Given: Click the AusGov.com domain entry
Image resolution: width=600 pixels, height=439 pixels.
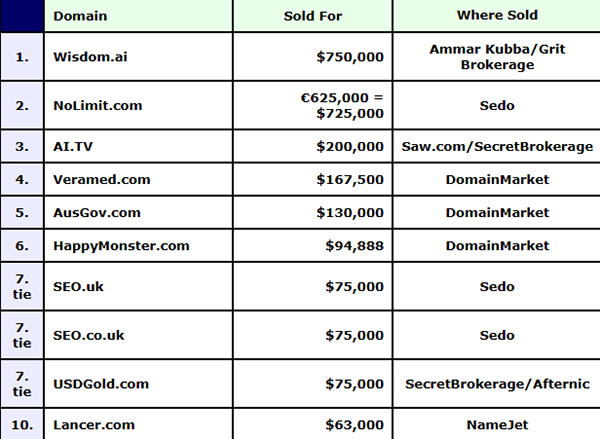Looking at the screenshot, I should pyautogui.click(x=97, y=212).
